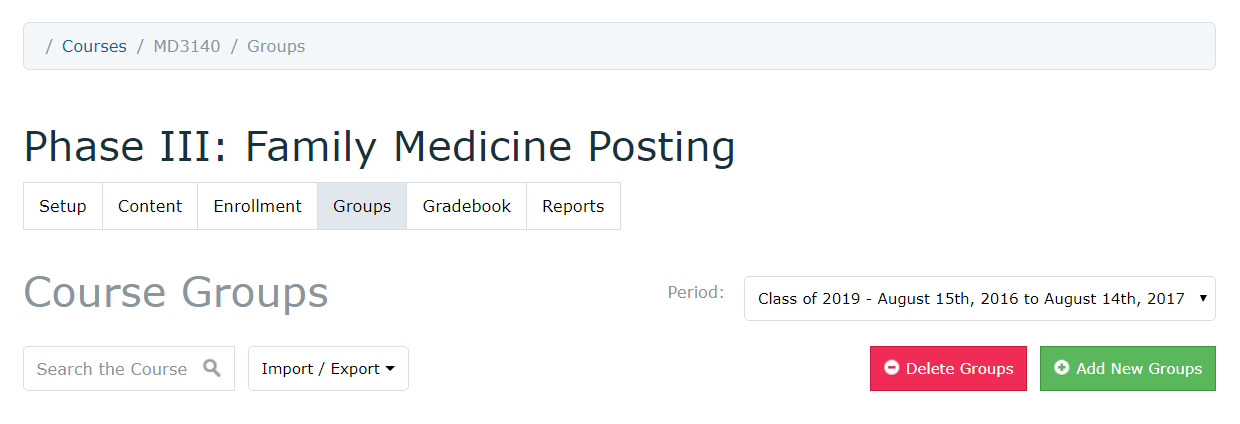
Task: Click the Delete Groups button
Action: pos(948,369)
